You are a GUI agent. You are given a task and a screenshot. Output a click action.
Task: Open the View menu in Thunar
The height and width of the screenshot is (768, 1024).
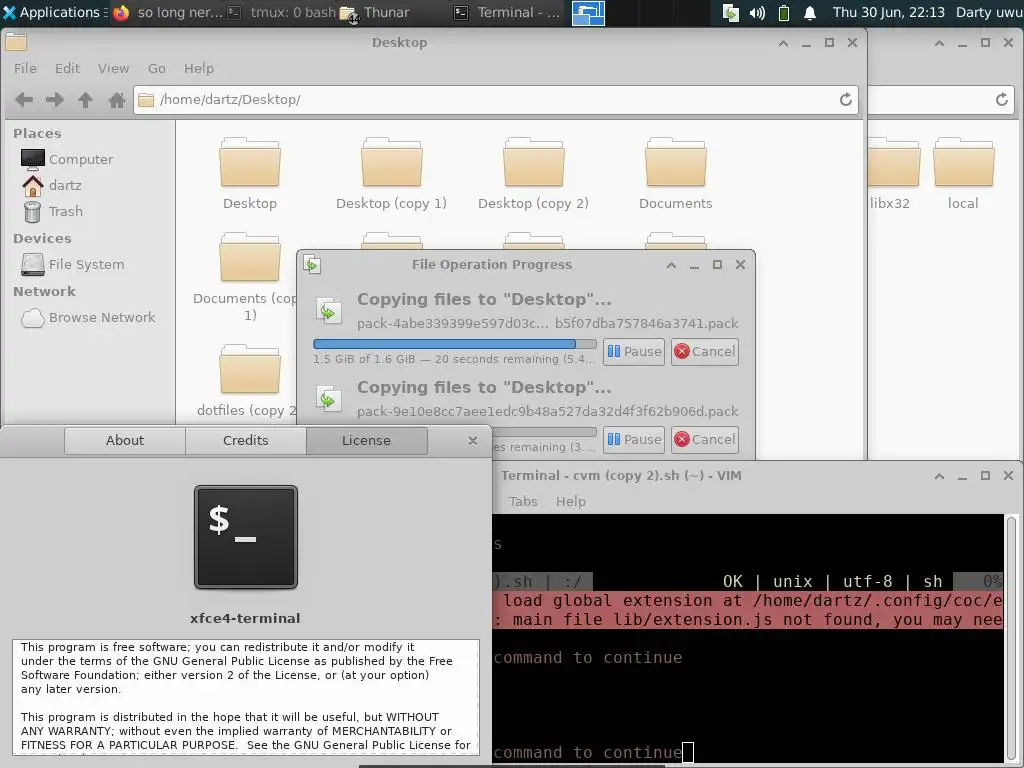pos(113,69)
